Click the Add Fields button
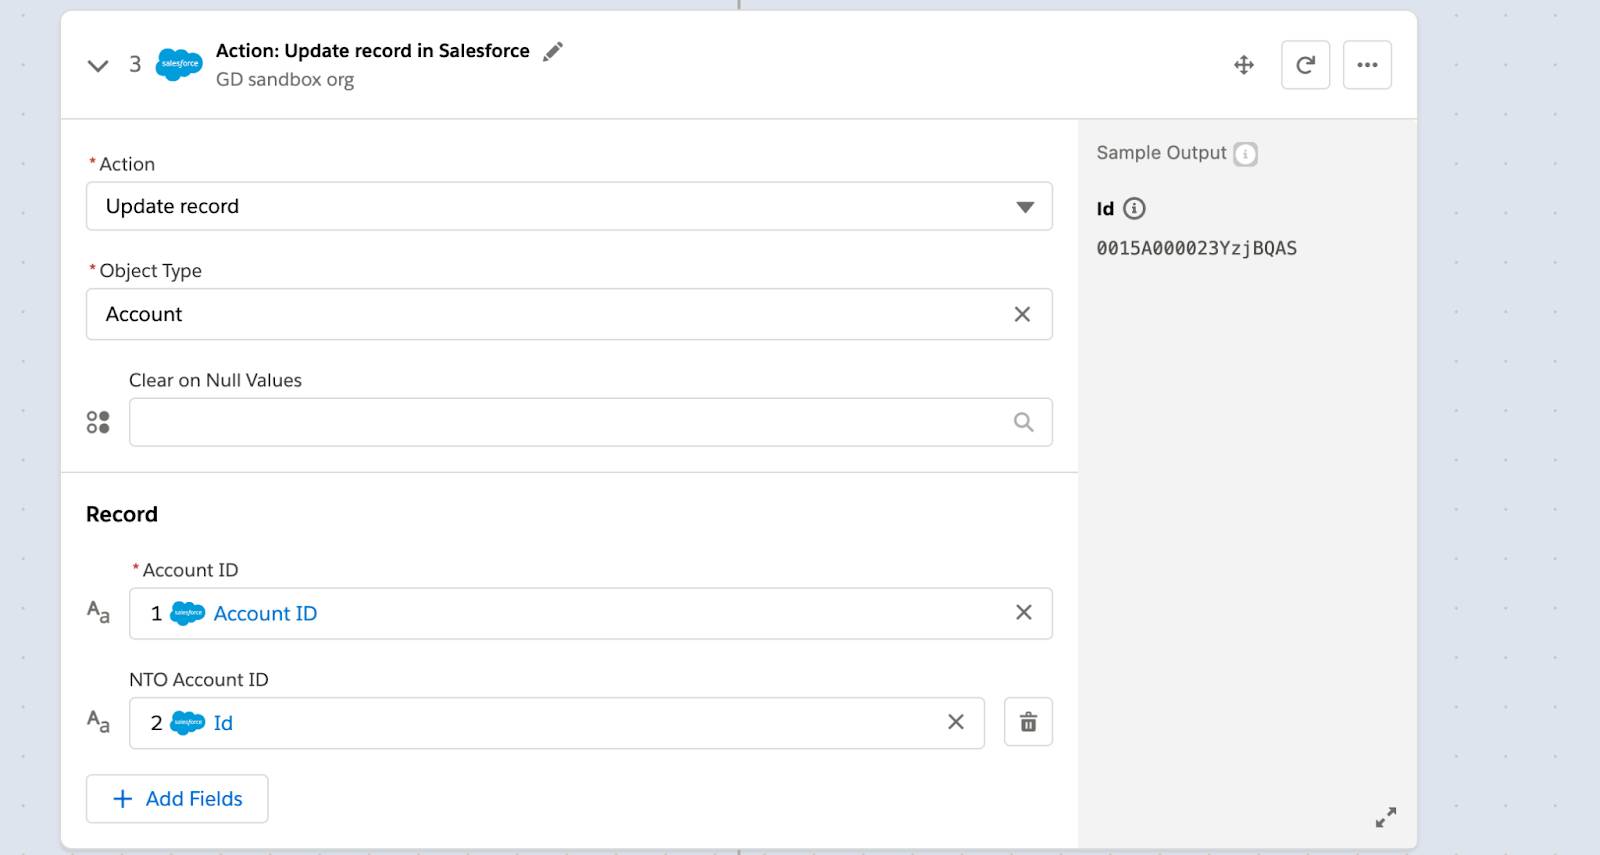This screenshot has height=855, width=1600. [x=177, y=799]
